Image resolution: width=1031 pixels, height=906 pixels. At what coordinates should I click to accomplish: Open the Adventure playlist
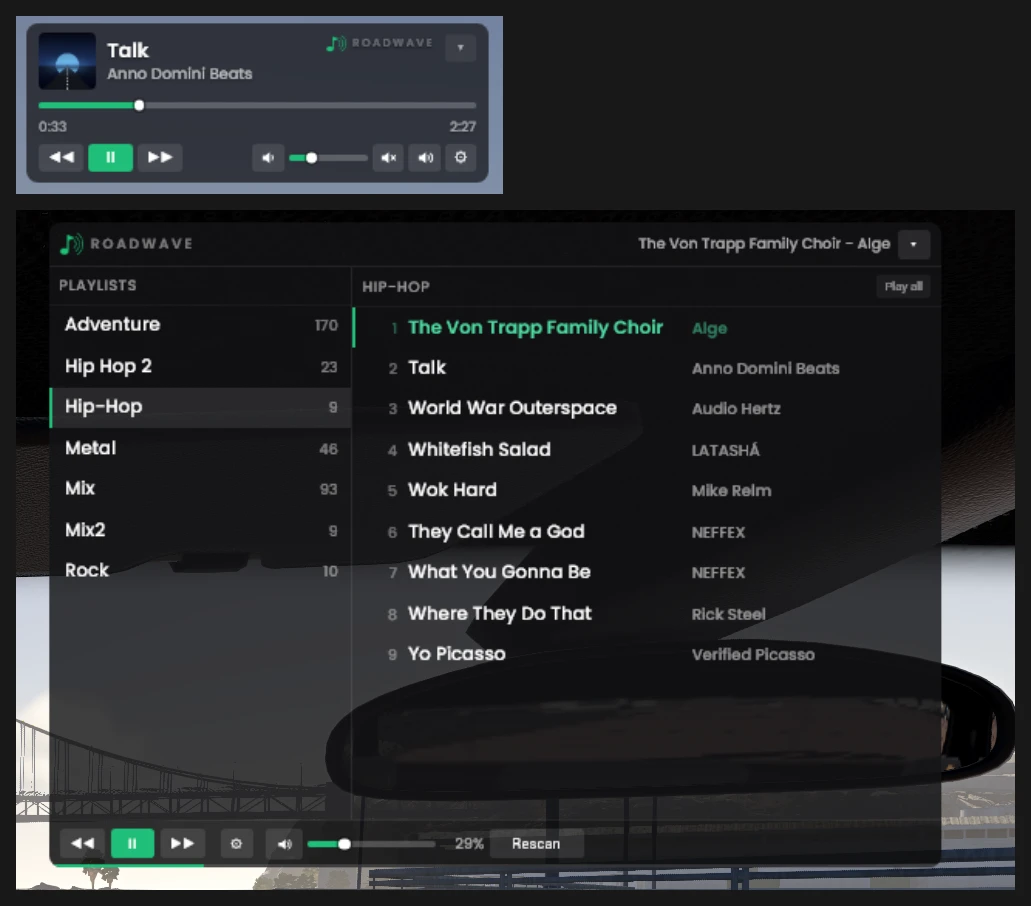(201, 325)
